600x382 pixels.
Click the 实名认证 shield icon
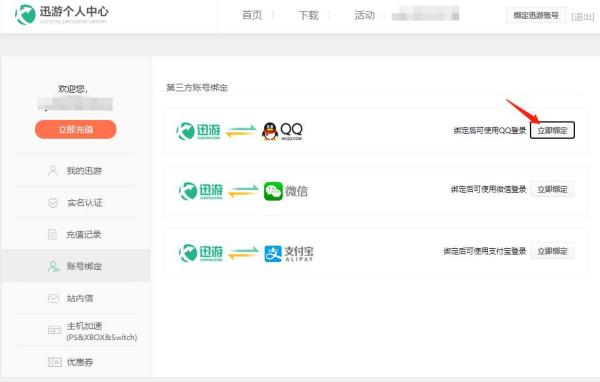[x=53, y=202]
